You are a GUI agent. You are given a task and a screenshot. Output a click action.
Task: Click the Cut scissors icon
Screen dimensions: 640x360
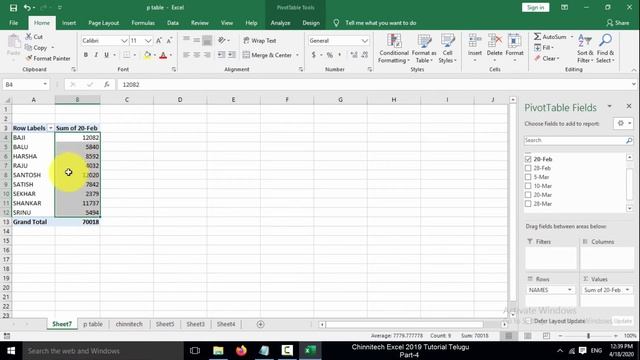[29, 37]
